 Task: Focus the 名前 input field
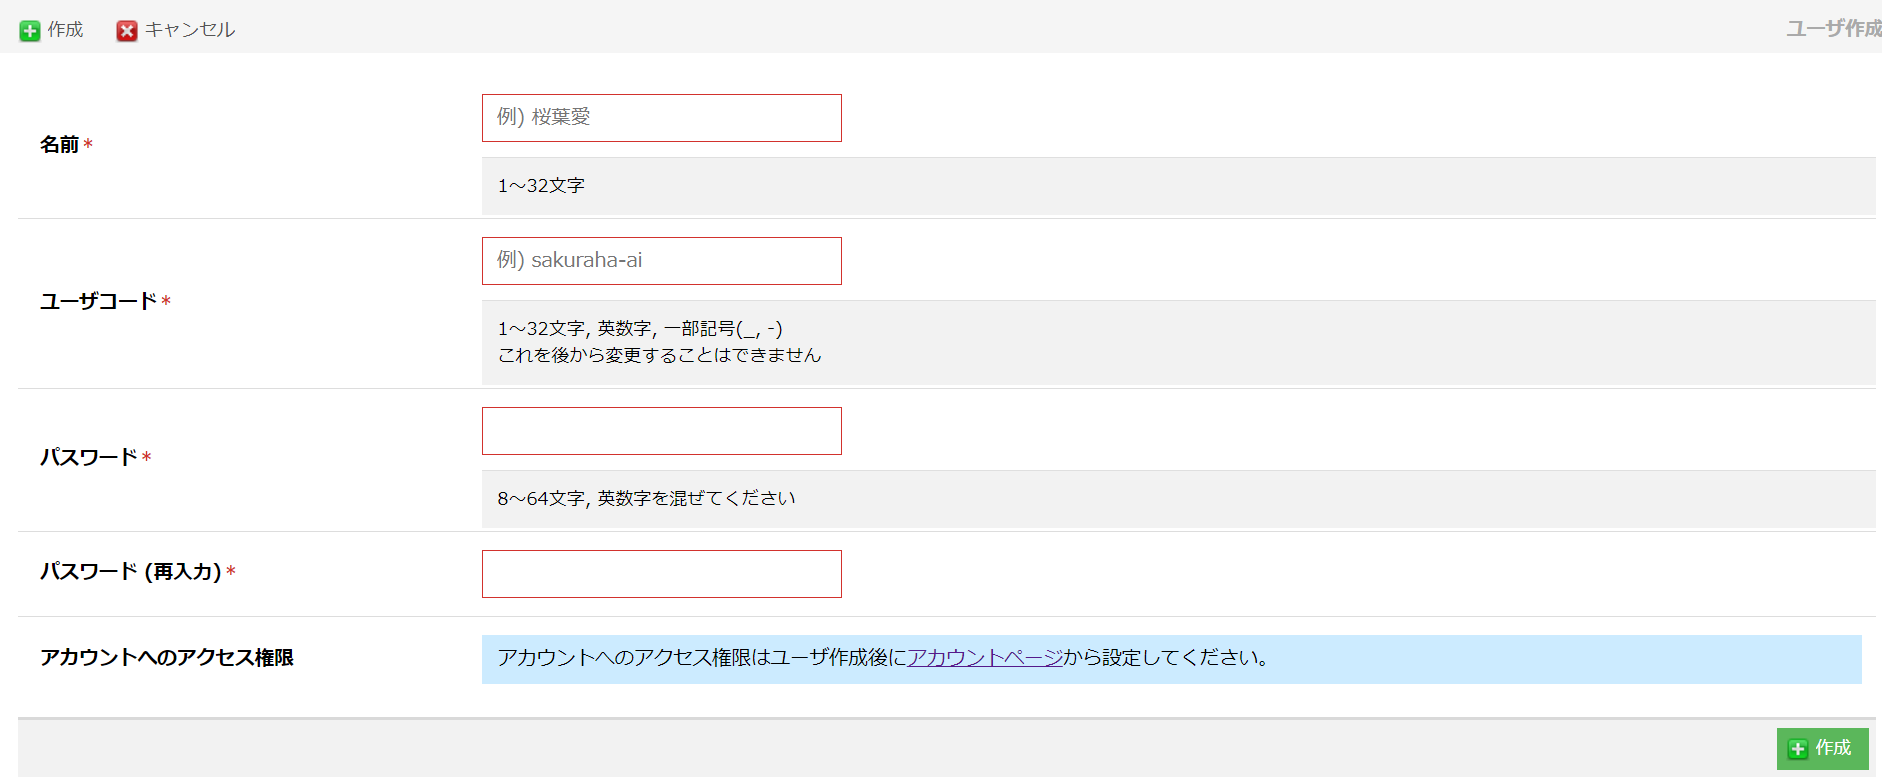point(662,118)
